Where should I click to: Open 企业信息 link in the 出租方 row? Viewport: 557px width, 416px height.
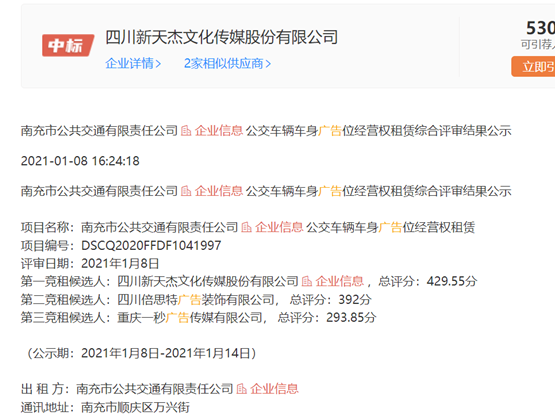(274, 389)
